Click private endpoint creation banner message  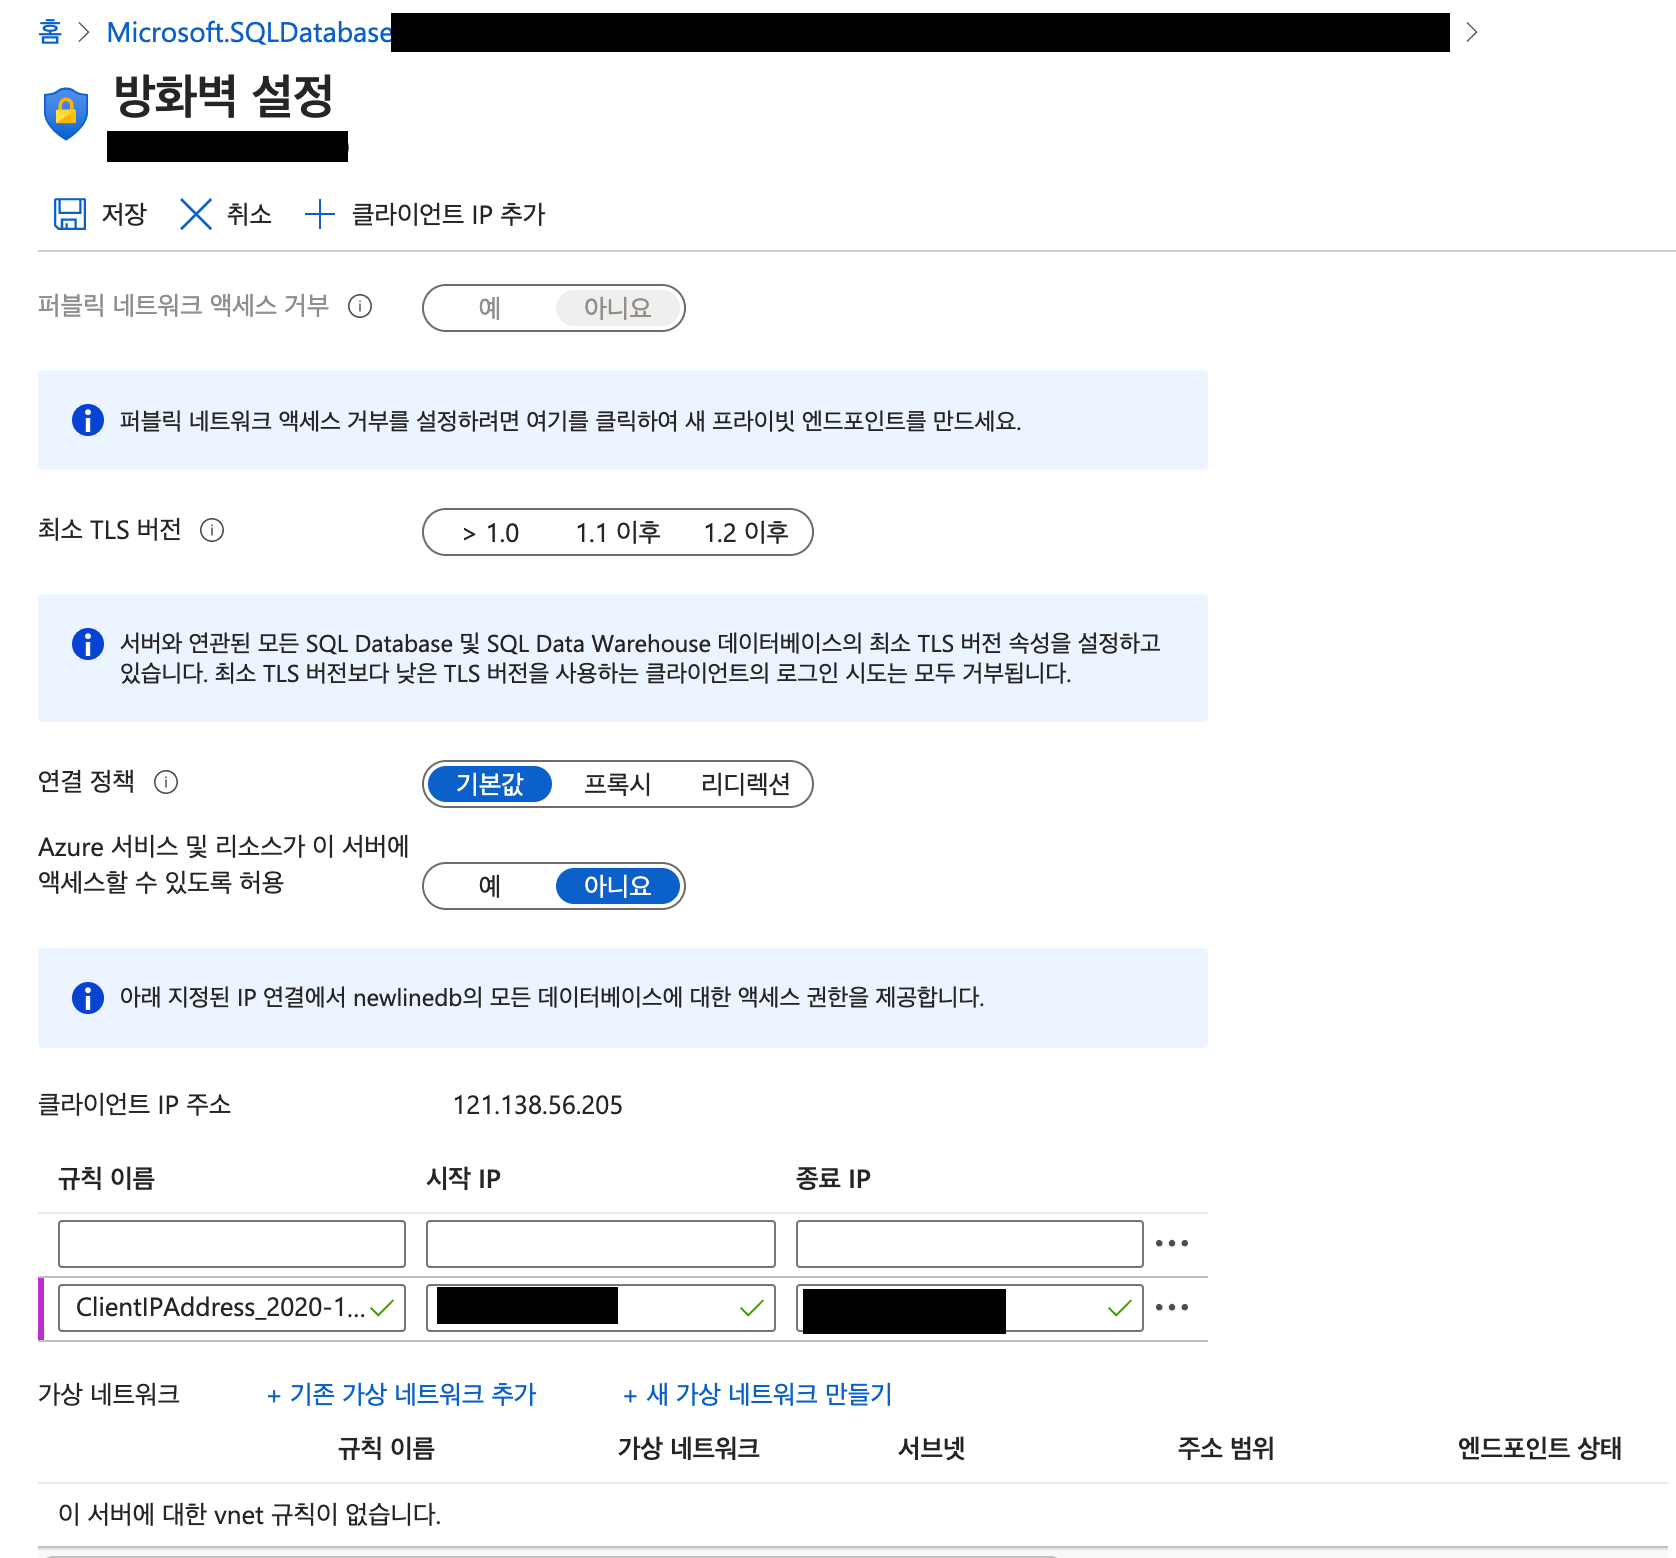pos(570,421)
